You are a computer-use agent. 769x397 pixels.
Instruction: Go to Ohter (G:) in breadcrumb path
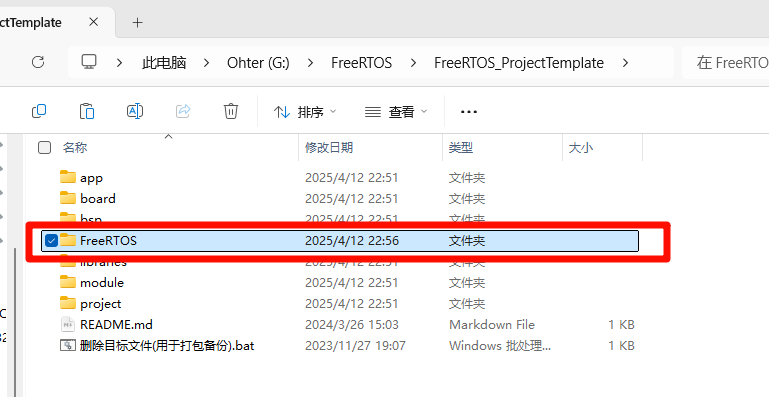(x=258, y=63)
